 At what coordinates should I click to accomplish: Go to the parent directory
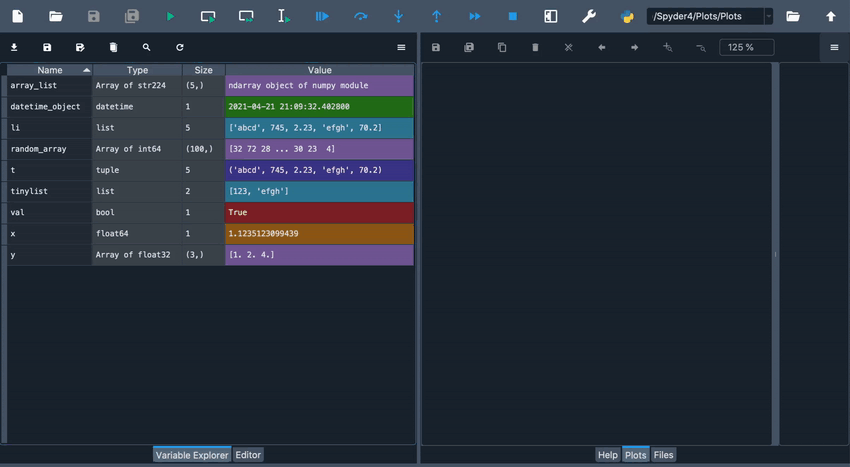pos(831,16)
